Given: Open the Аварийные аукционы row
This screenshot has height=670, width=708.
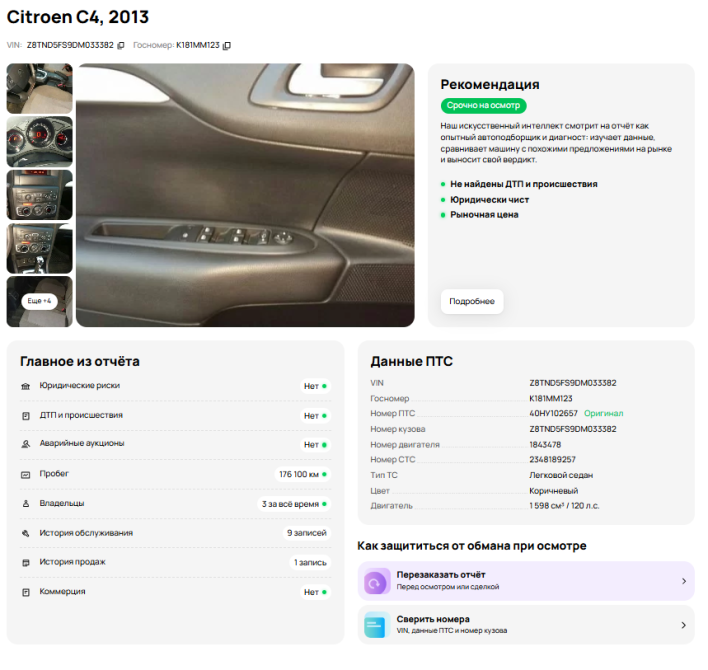Looking at the screenshot, I should point(176,445).
